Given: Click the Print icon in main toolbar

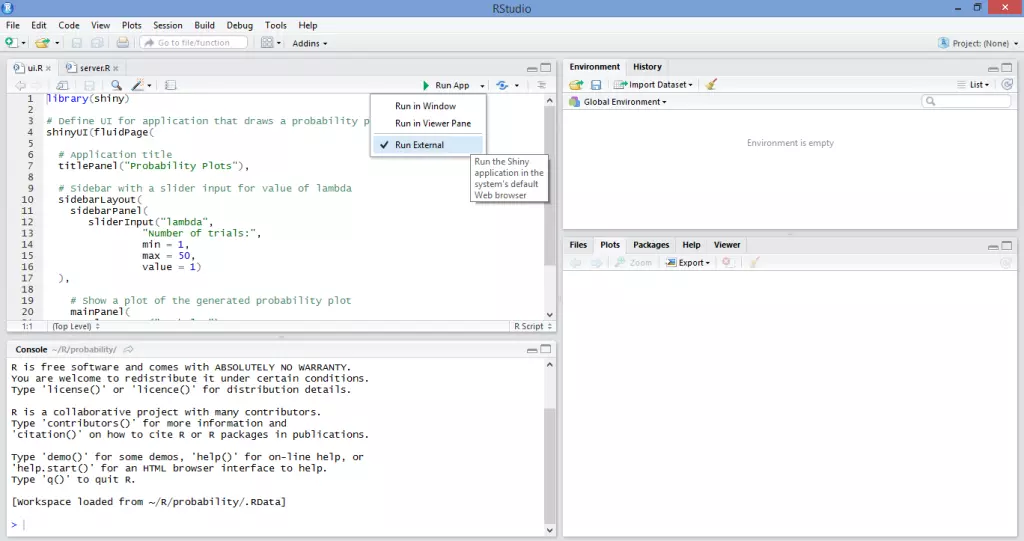Looking at the screenshot, I should [x=122, y=42].
